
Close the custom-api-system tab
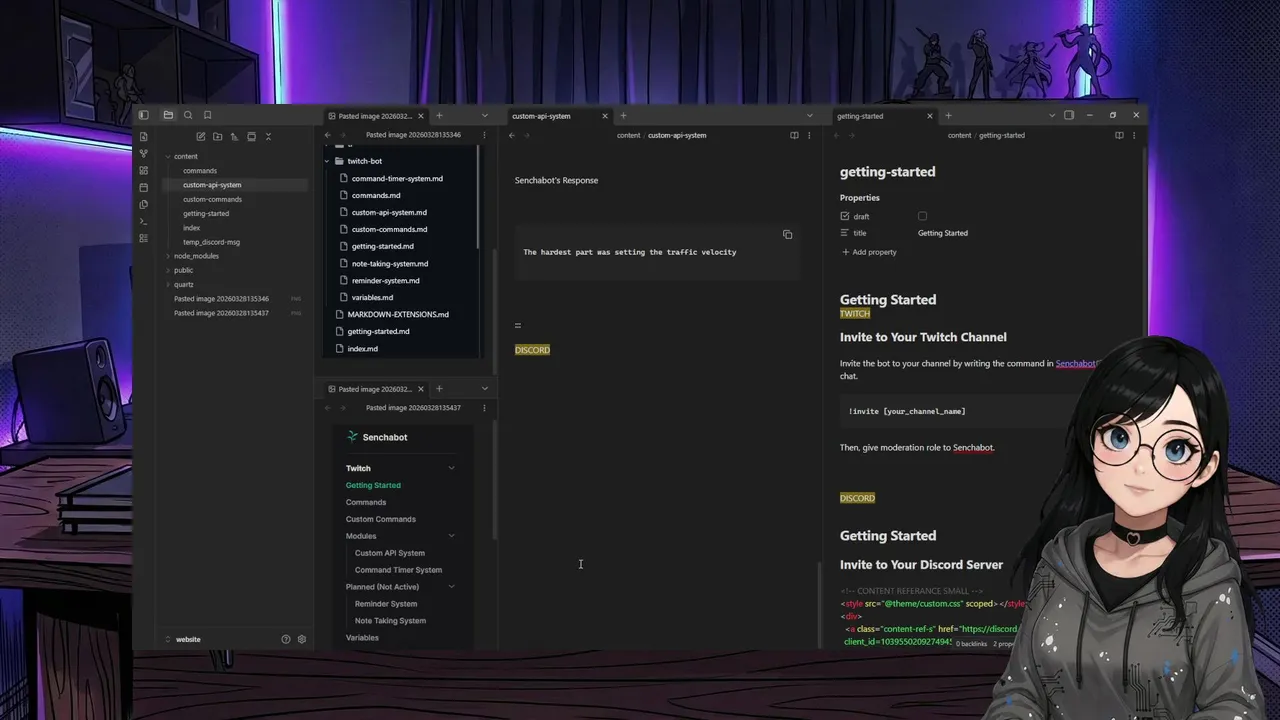pos(604,116)
